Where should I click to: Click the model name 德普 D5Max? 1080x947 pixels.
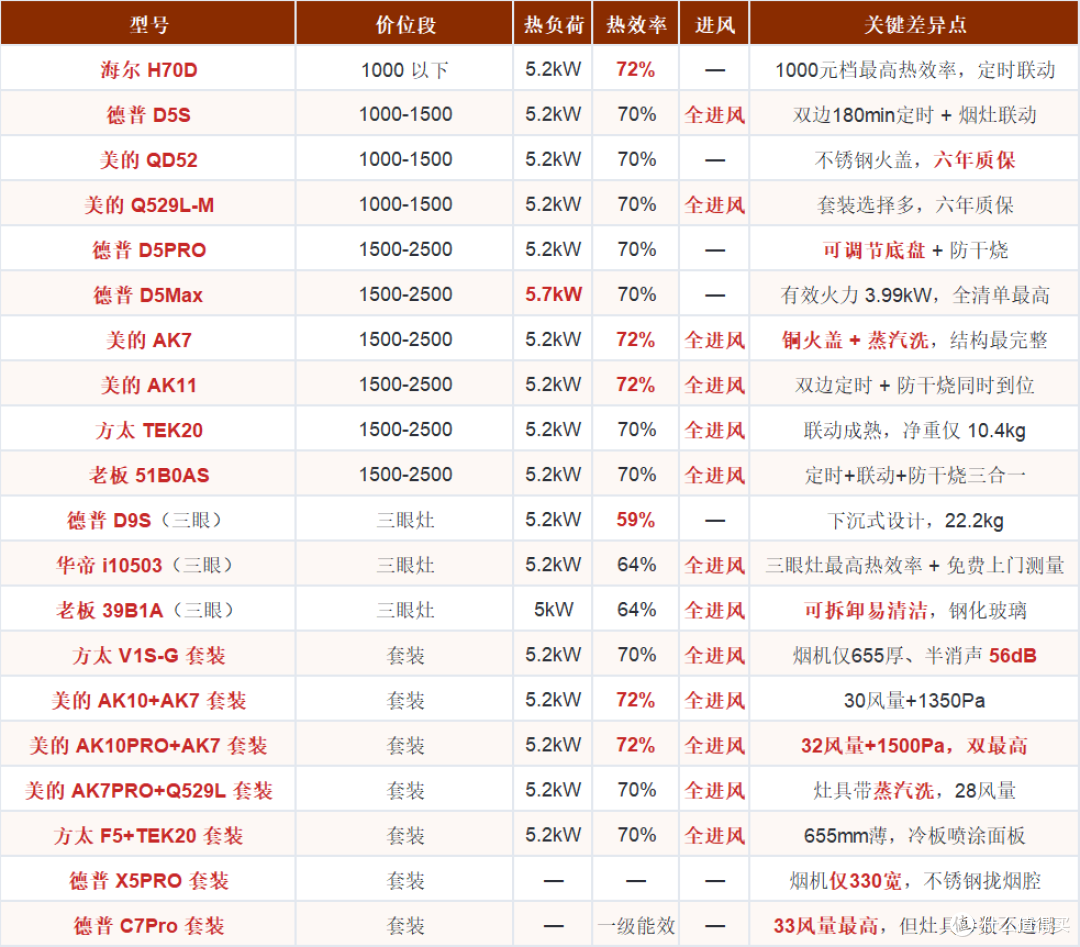pyautogui.click(x=149, y=295)
